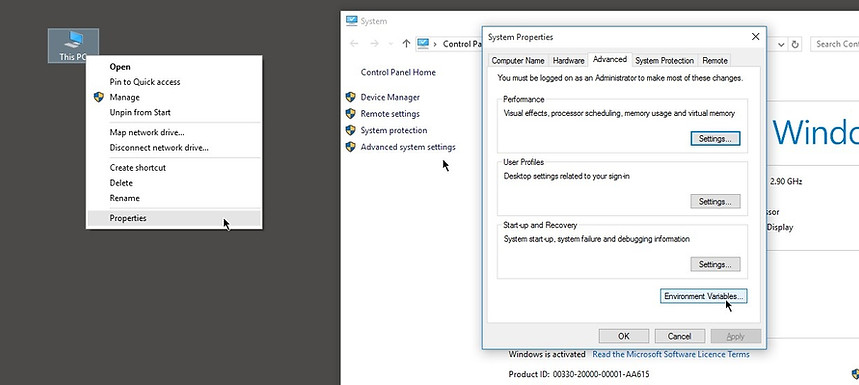The height and width of the screenshot is (385, 859).
Task: Open Performance Settings button
Action: pyautogui.click(x=715, y=139)
